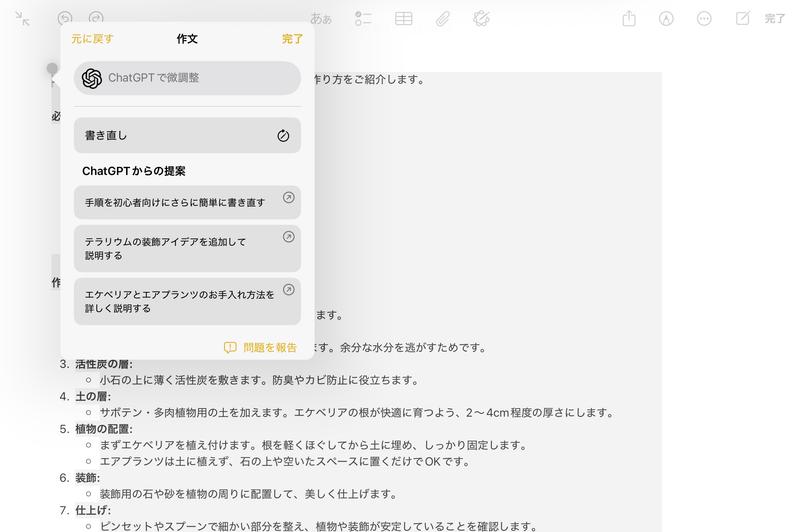Insert a table with the table icon
The image size is (800, 532).
pyautogui.click(x=404, y=19)
